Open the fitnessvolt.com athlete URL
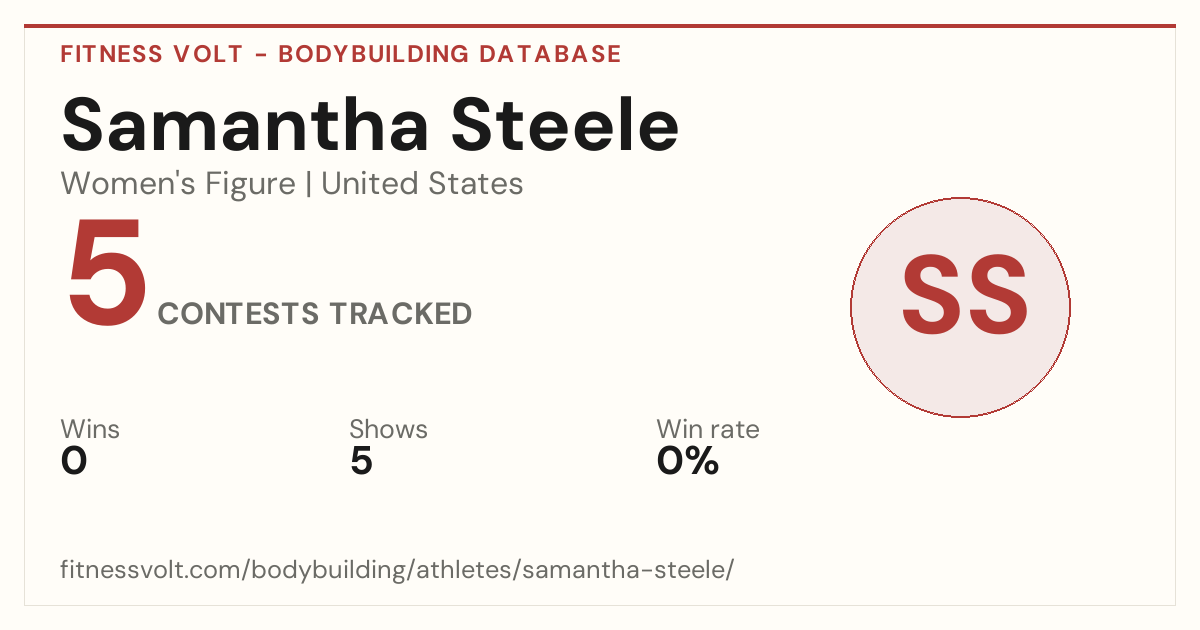The height and width of the screenshot is (630, 1200). 398,570
